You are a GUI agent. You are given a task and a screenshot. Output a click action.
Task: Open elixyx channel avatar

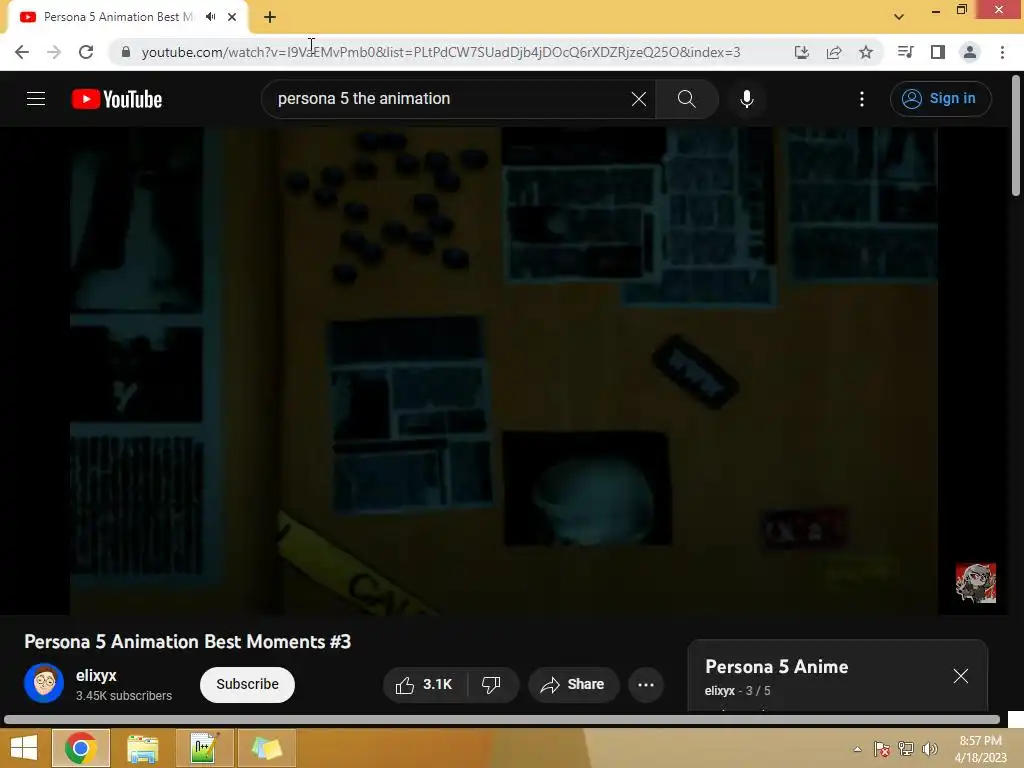coord(44,683)
